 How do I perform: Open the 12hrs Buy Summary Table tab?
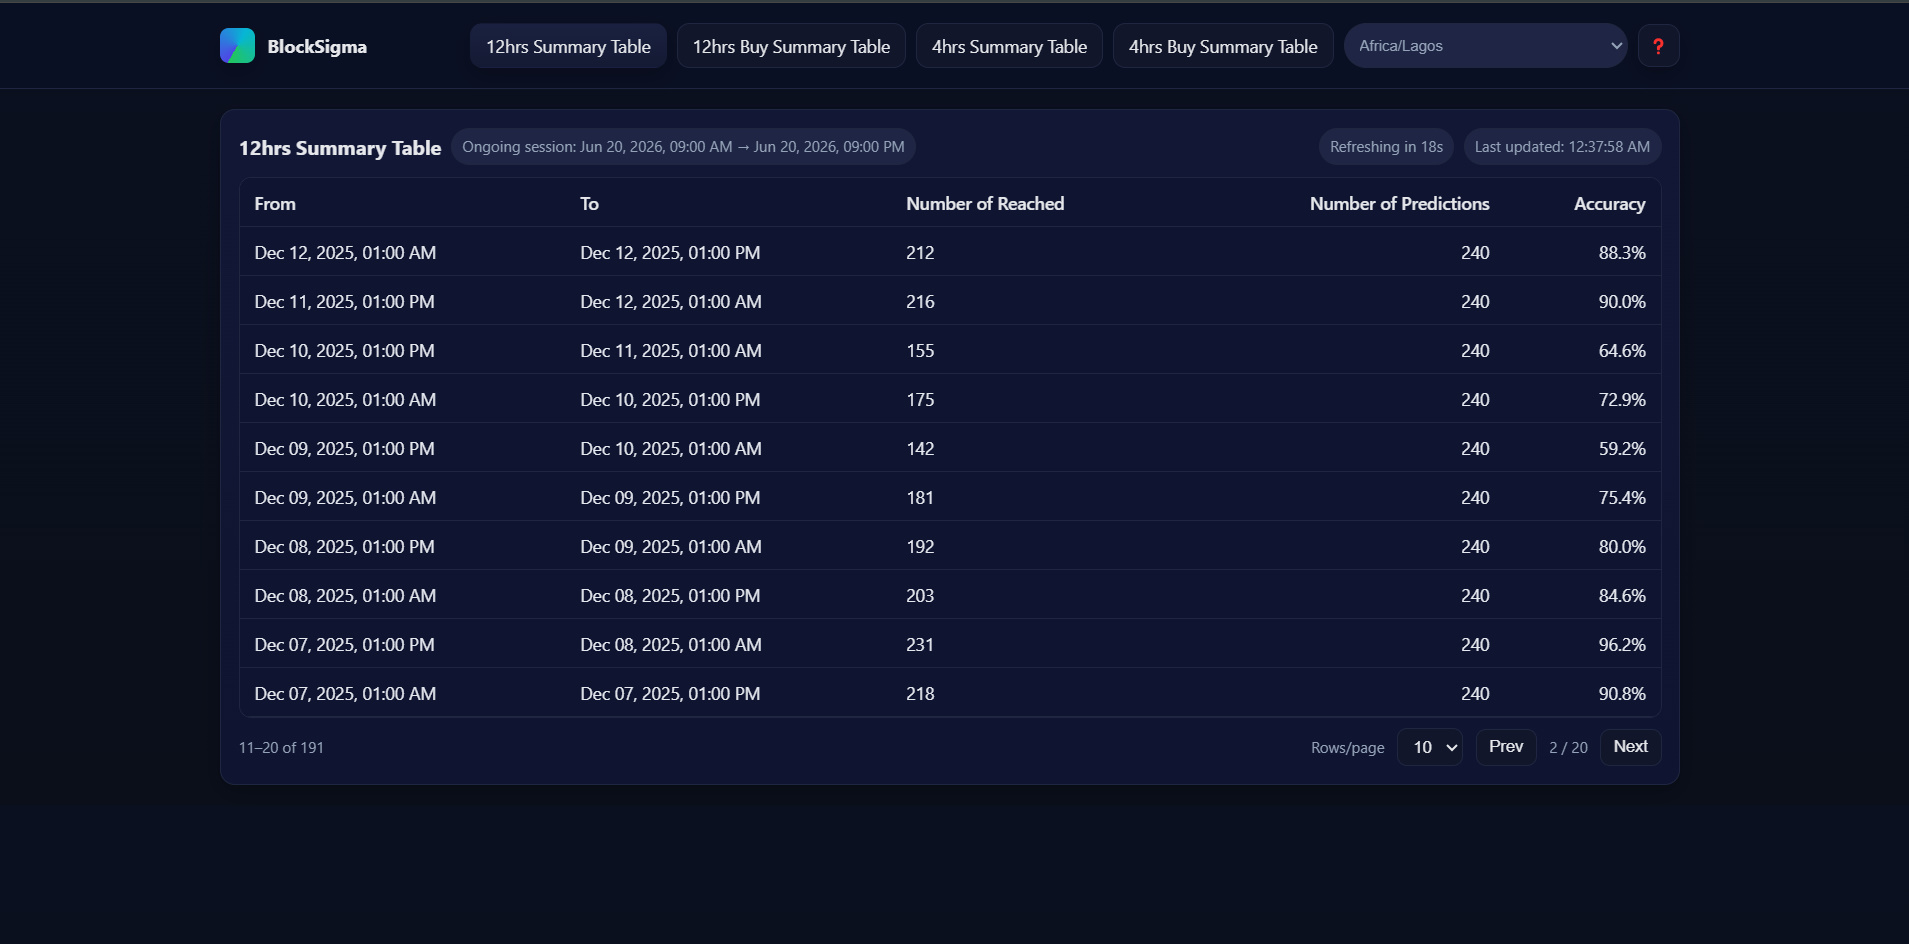pos(791,46)
